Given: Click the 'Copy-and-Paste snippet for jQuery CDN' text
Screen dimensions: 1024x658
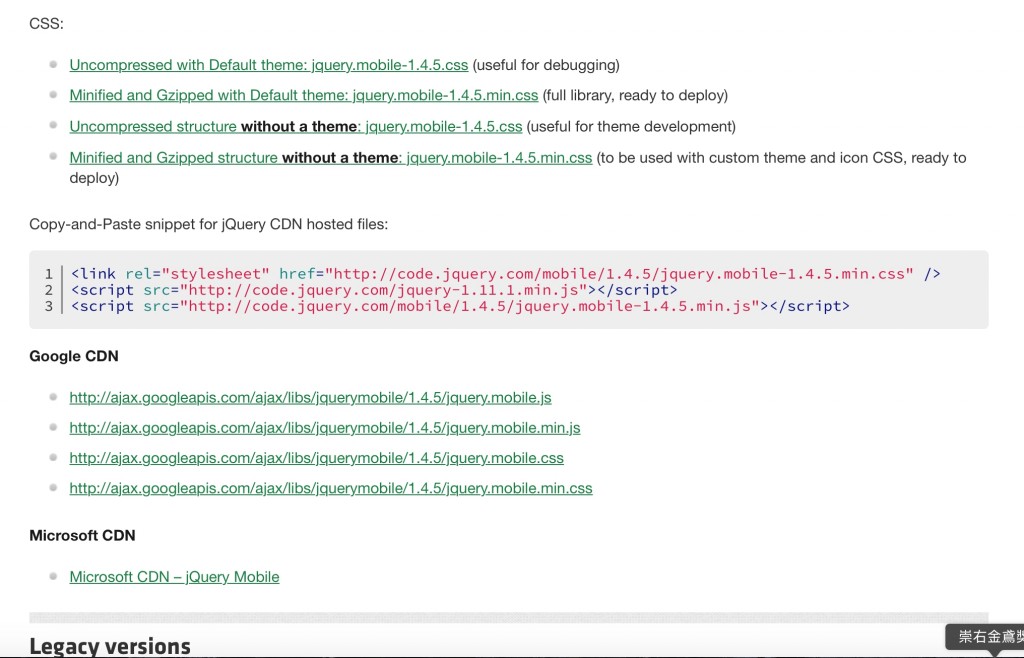Looking at the screenshot, I should point(208,225).
